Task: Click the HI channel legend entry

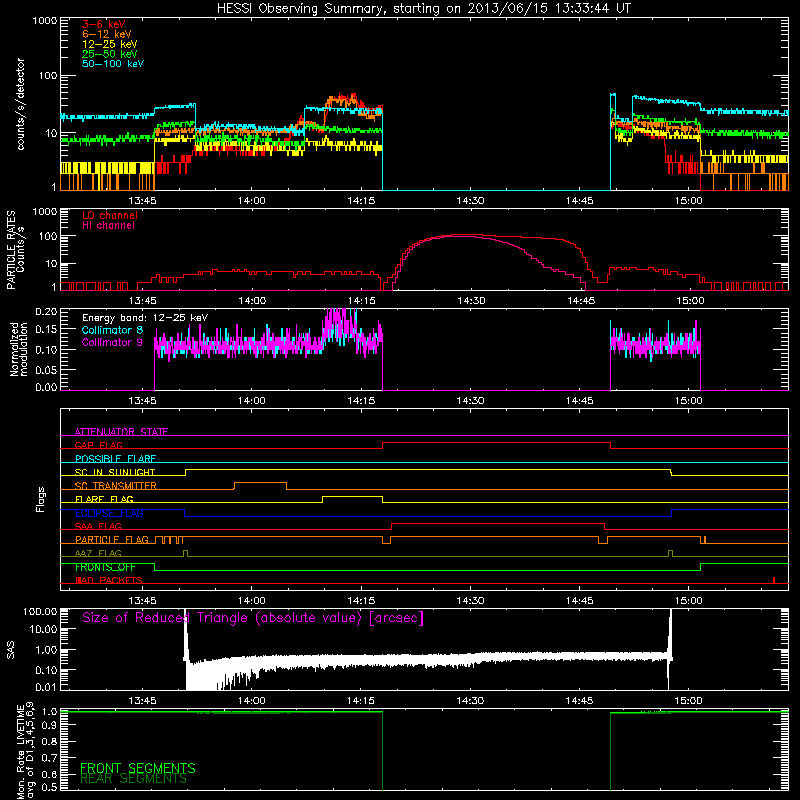Action: click(108, 226)
